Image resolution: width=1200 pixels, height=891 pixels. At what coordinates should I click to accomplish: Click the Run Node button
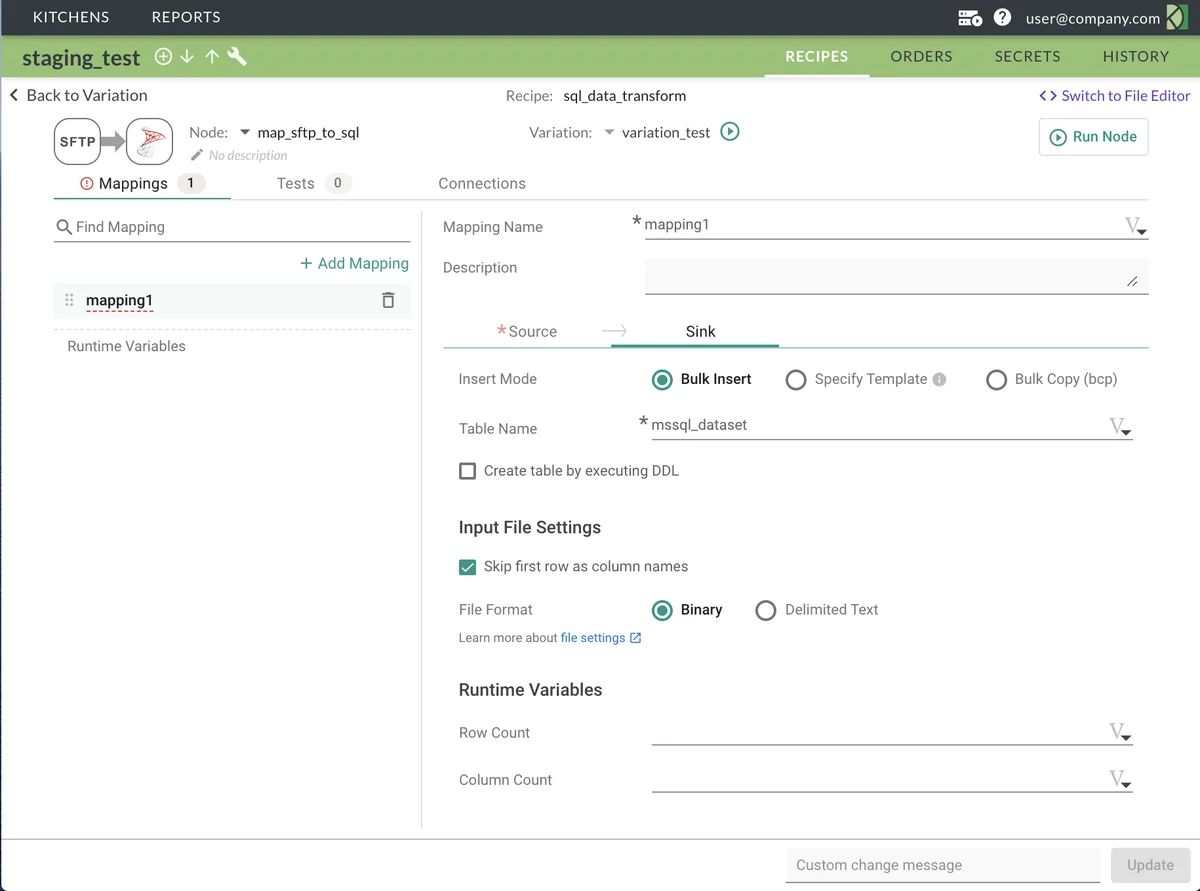click(1093, 137)
